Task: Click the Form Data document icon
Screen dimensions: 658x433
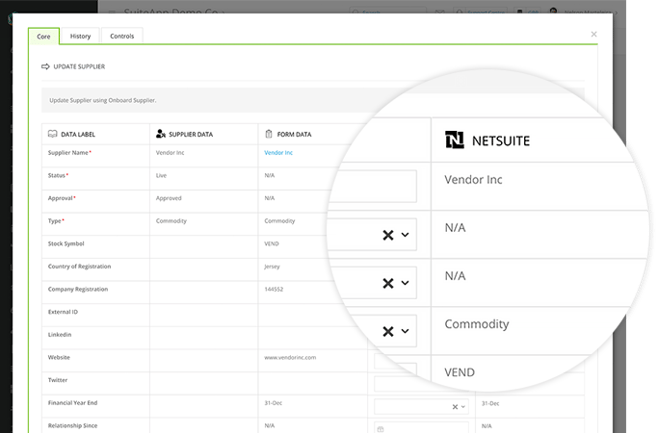Action: pos(268,133)
